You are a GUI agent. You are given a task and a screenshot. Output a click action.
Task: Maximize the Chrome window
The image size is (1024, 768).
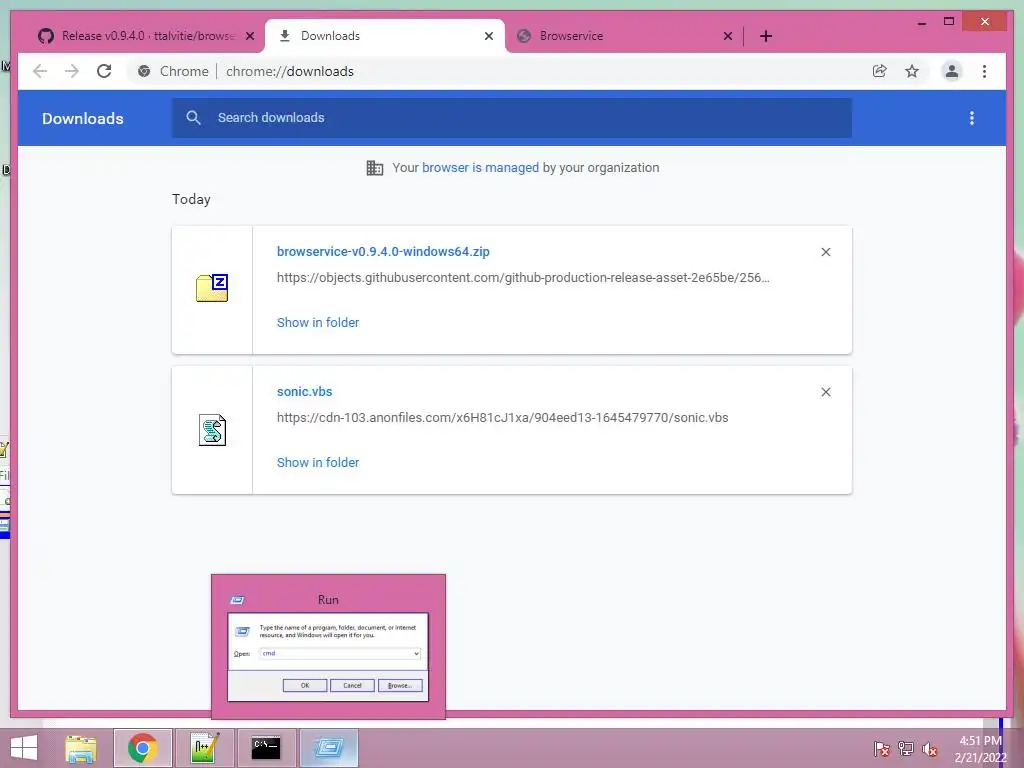pyautogui.click(x=949, y=22)
